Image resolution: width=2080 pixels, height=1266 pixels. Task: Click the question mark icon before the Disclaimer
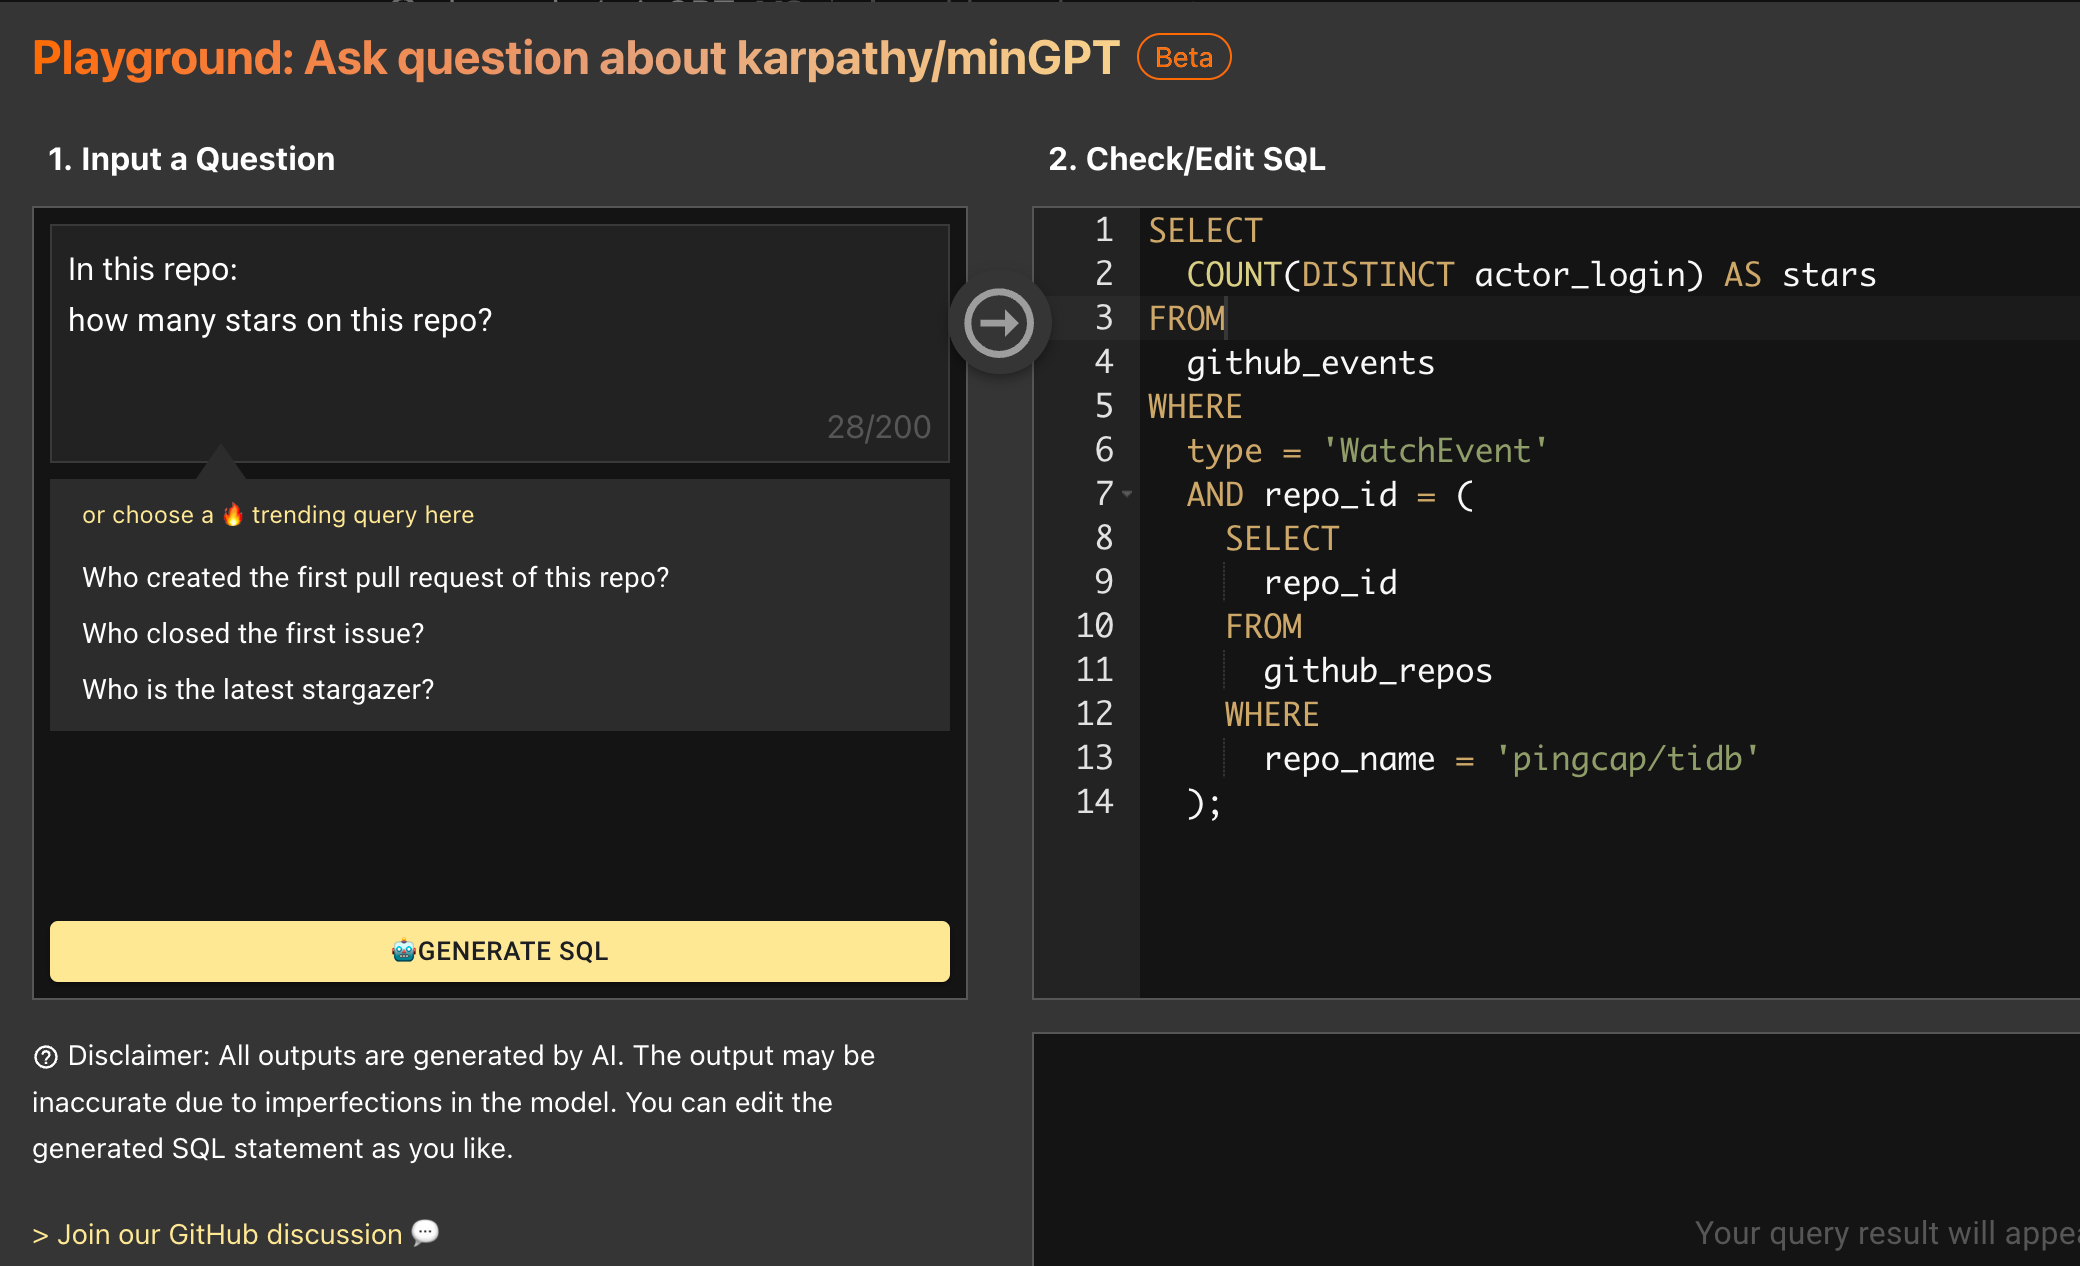coord(44,1056)
